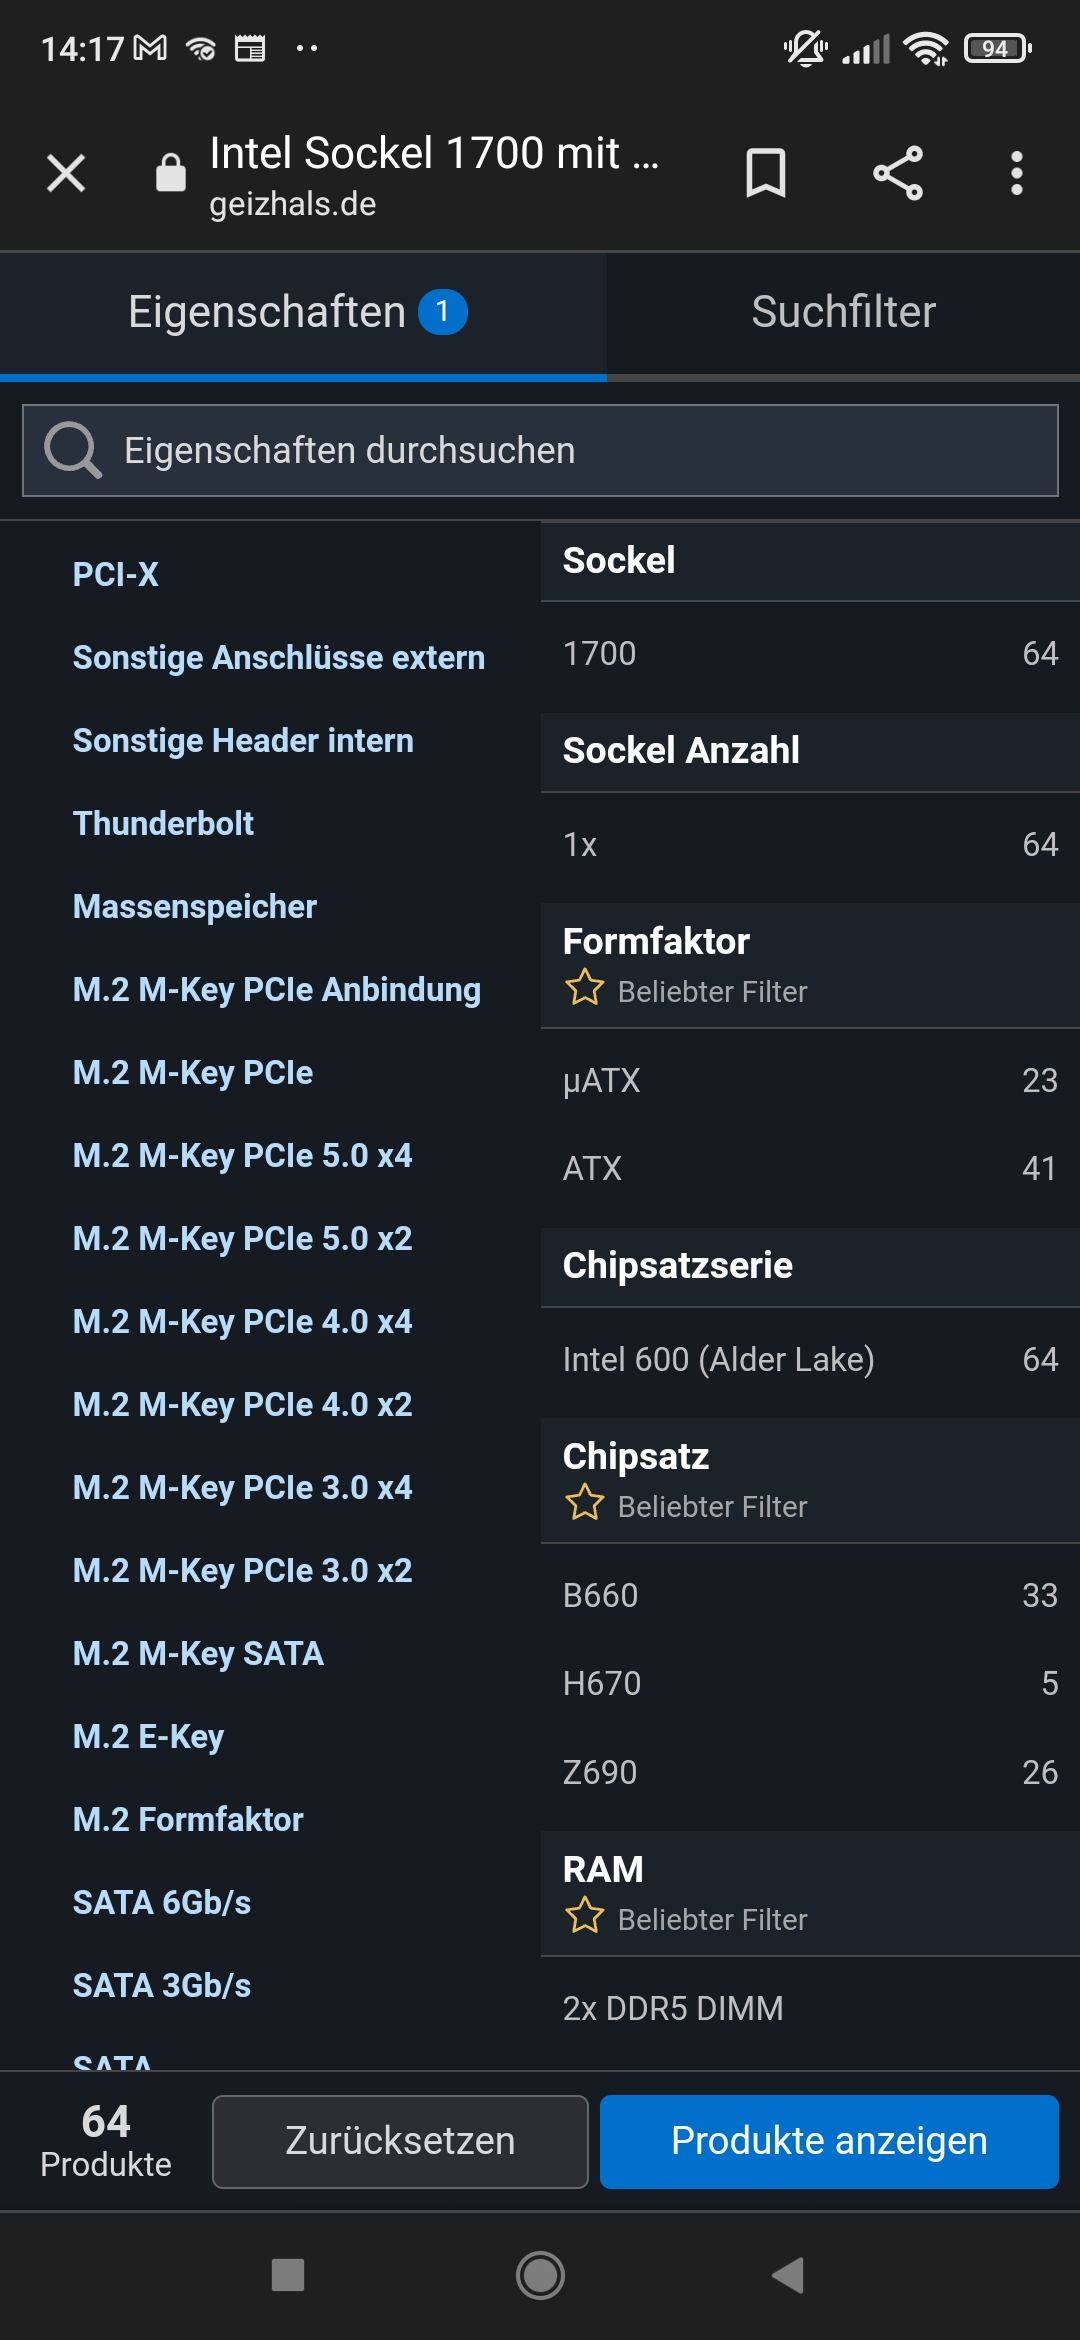Open the SATA 6Gb/s property

click(162, 1903)
